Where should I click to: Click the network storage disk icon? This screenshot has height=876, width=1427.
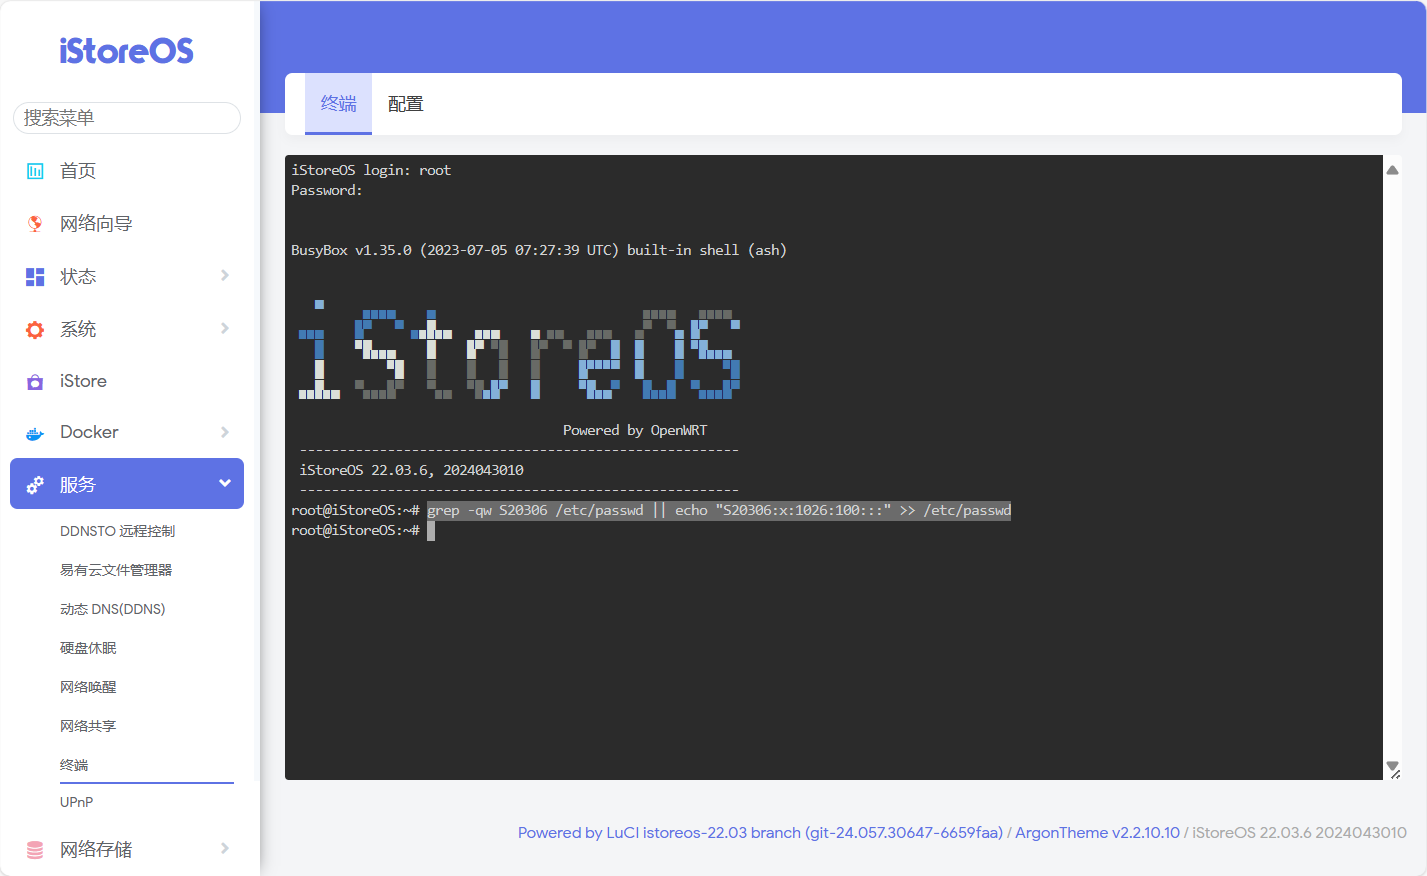tap(35, 850)
